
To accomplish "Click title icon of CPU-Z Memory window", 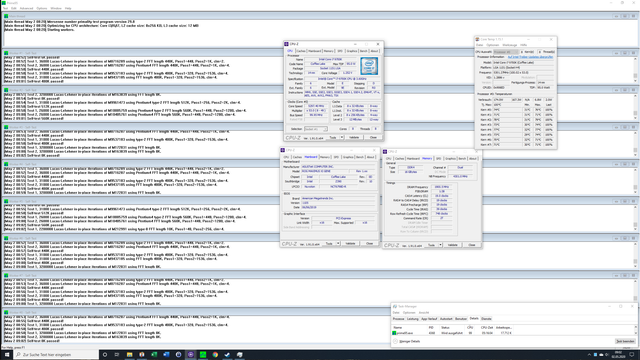I will (x=385, y=151).
